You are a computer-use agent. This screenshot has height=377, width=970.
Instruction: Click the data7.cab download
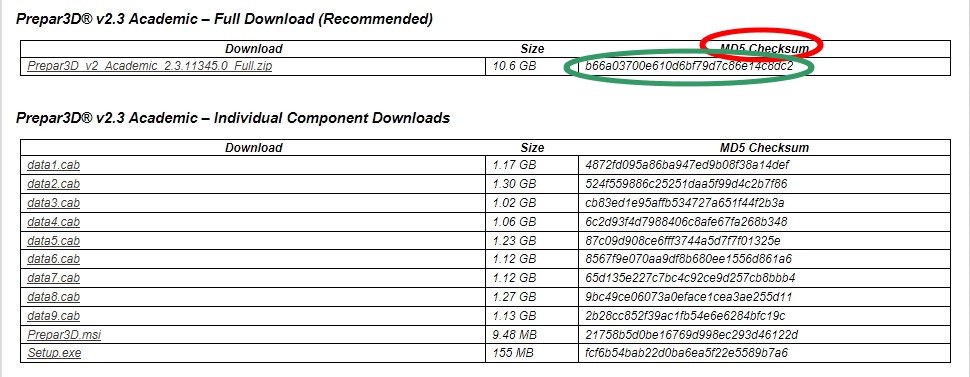(x=53, y=278)
